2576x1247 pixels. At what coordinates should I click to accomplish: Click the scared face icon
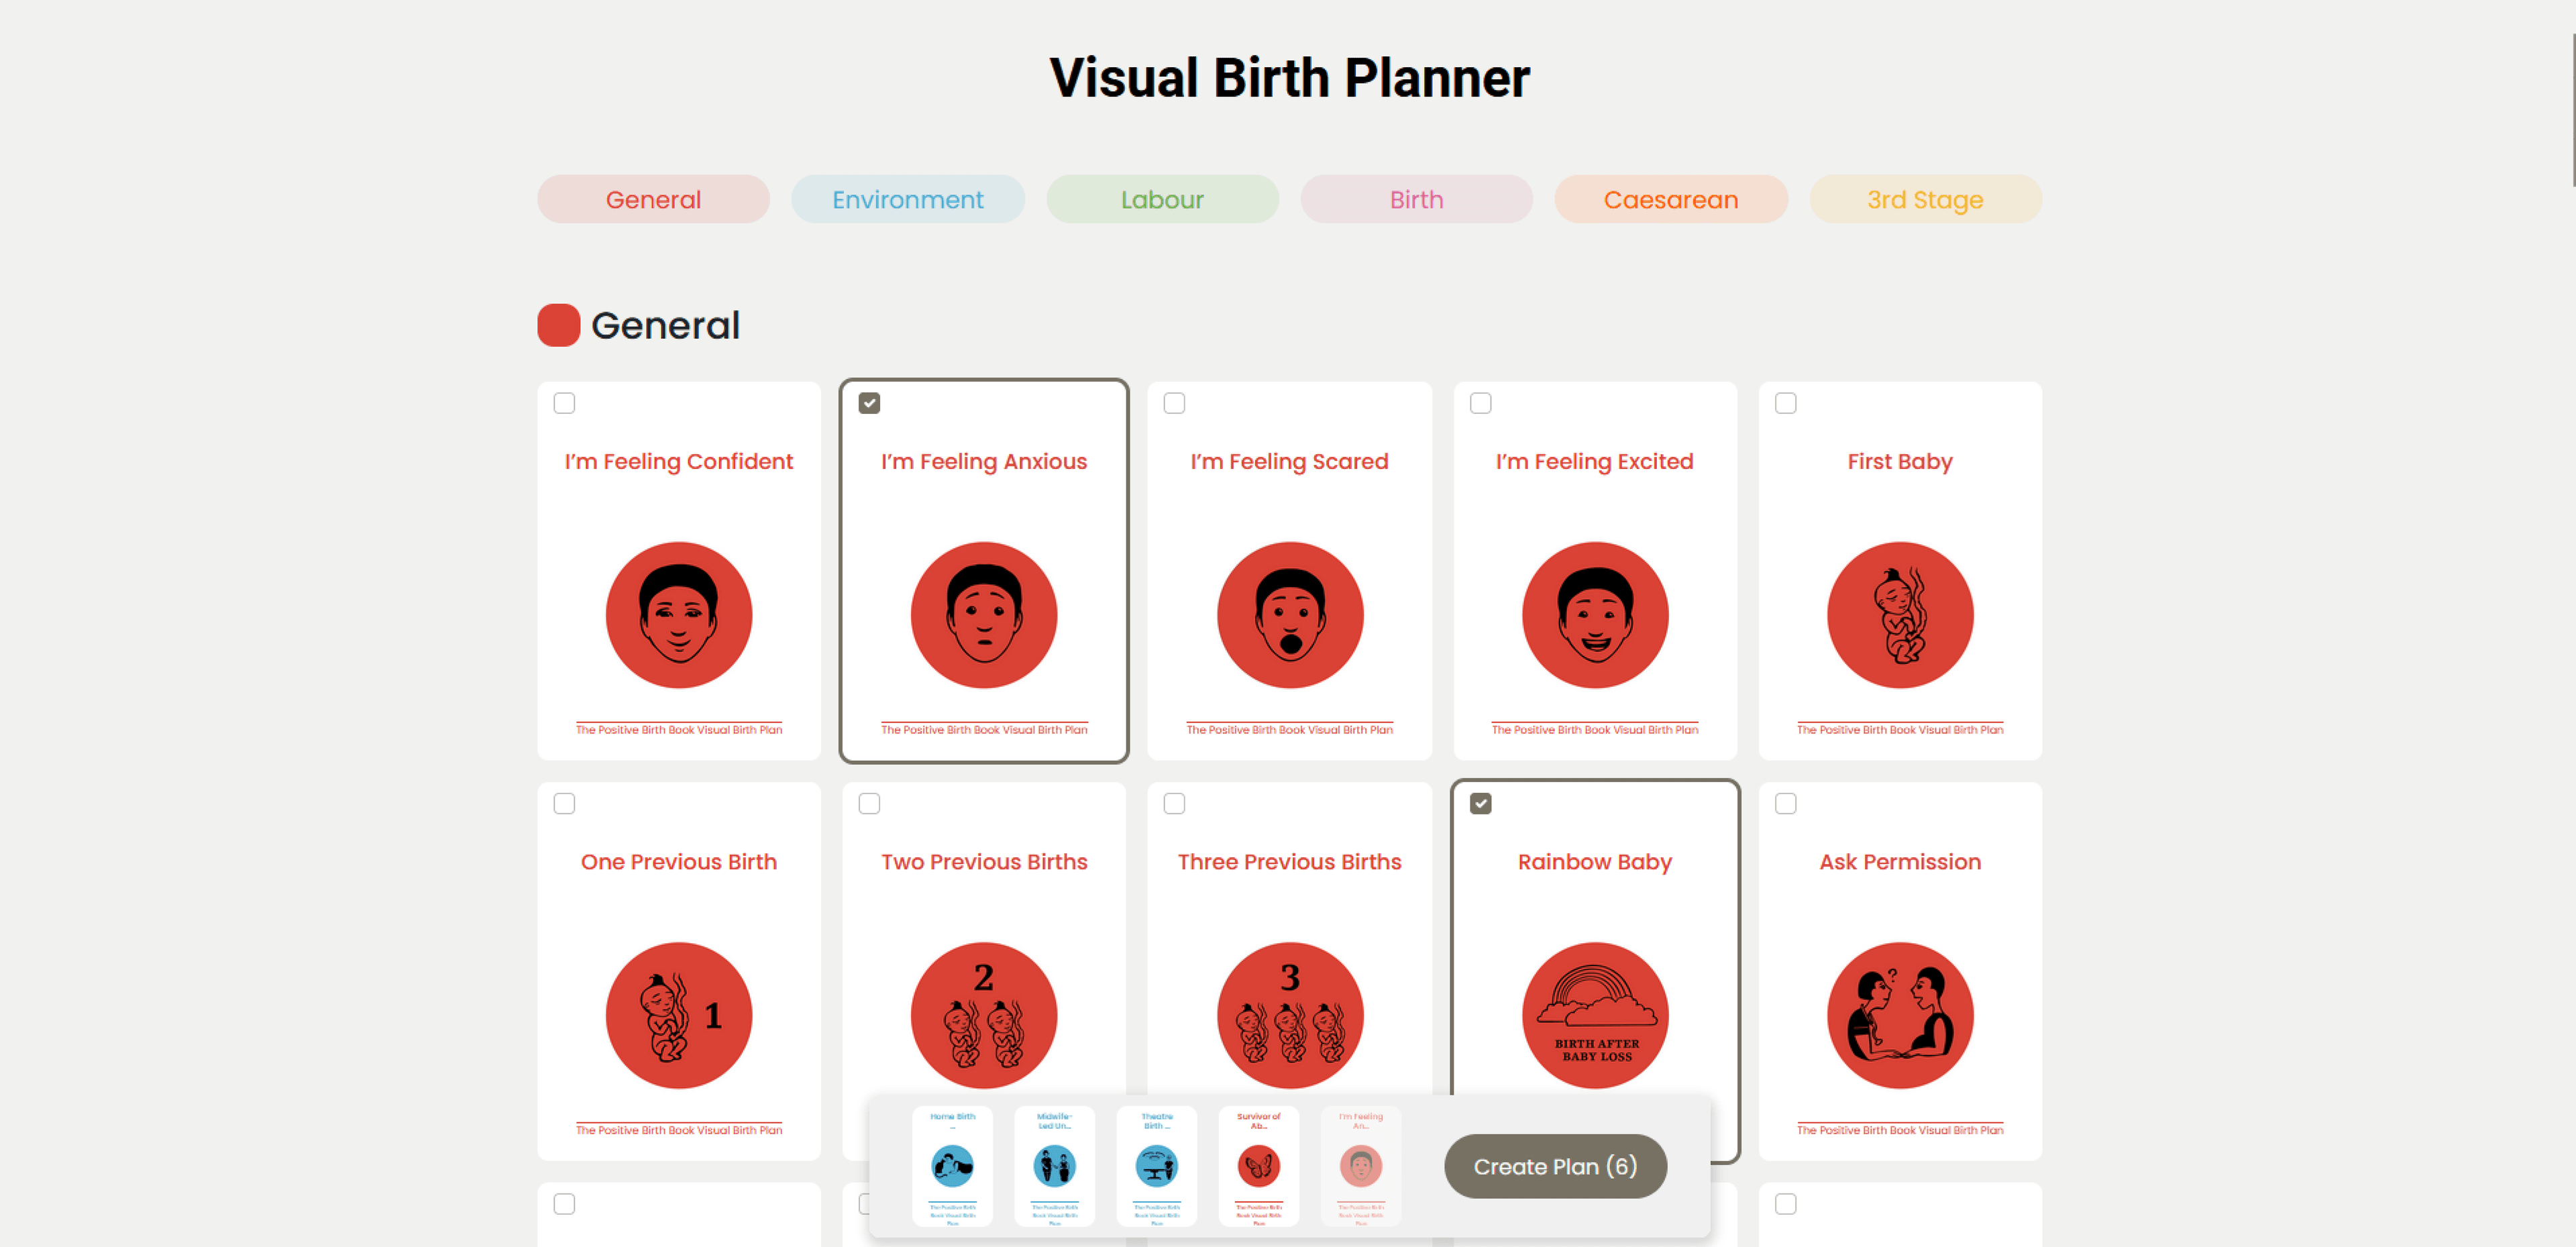coord(1289,615)
